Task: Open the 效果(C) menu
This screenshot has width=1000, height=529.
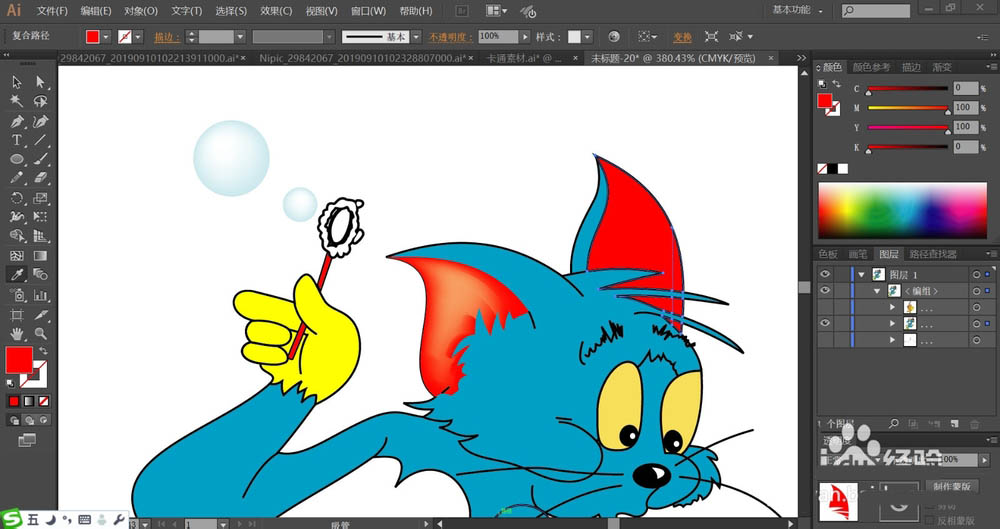Action: click(x=276, y=11)
